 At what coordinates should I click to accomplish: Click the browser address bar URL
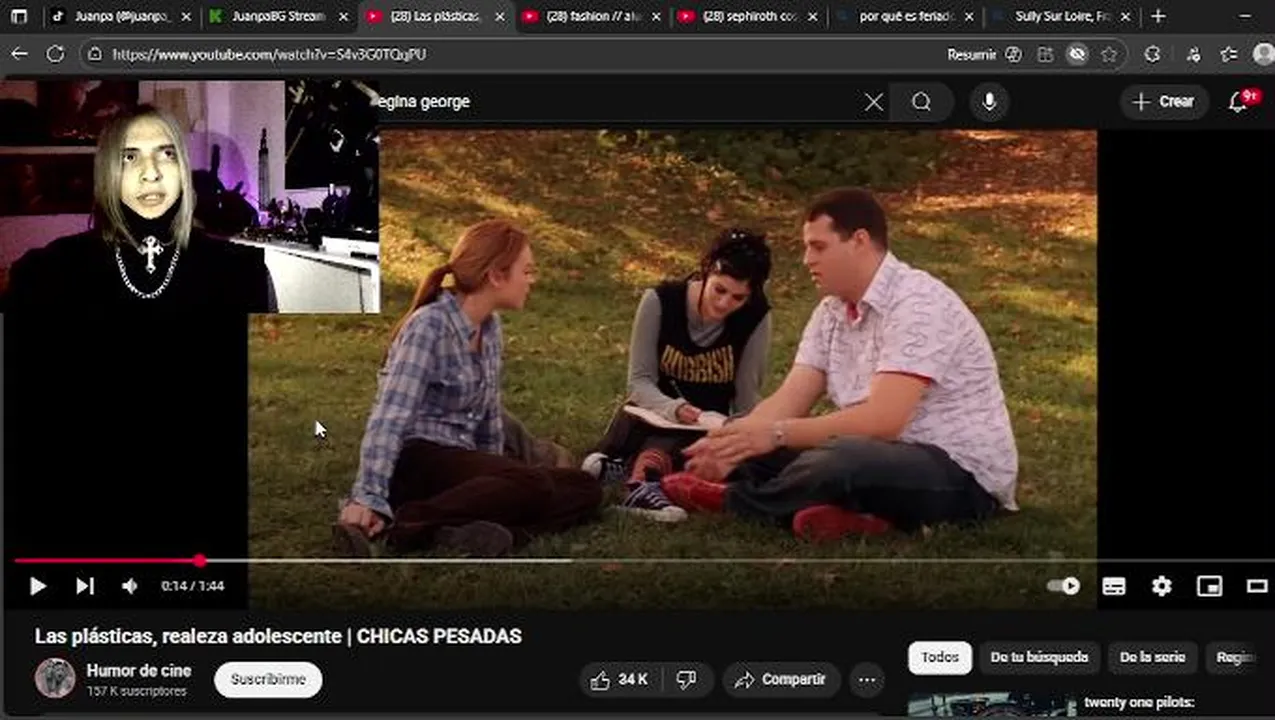pos(270,55)
